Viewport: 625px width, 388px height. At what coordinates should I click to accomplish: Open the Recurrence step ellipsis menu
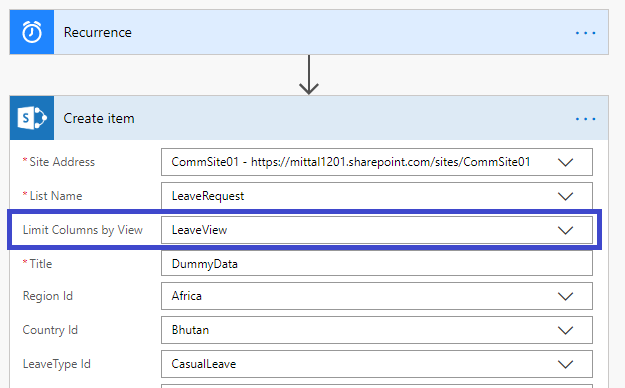[x=586, y=33]
